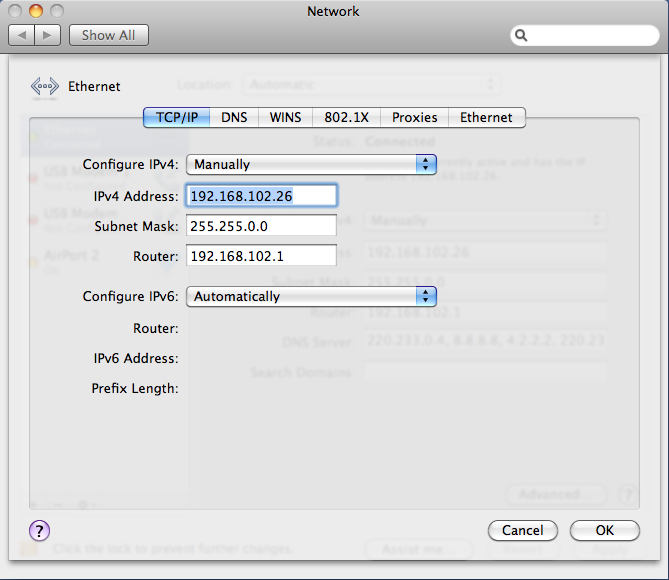Select the TCP/IP tab
Viewport: 669px width, 580px height.
point(177,117)
